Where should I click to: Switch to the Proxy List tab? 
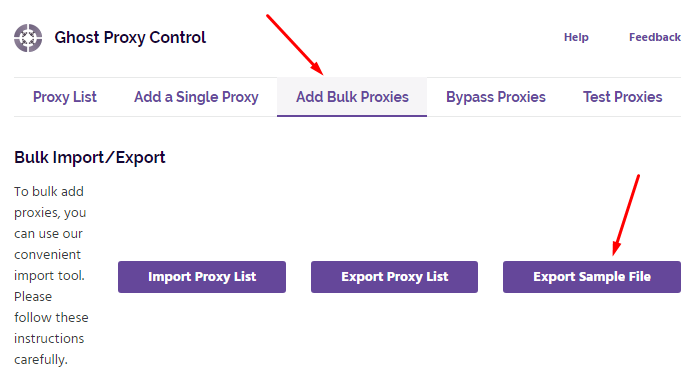[65, 97]
